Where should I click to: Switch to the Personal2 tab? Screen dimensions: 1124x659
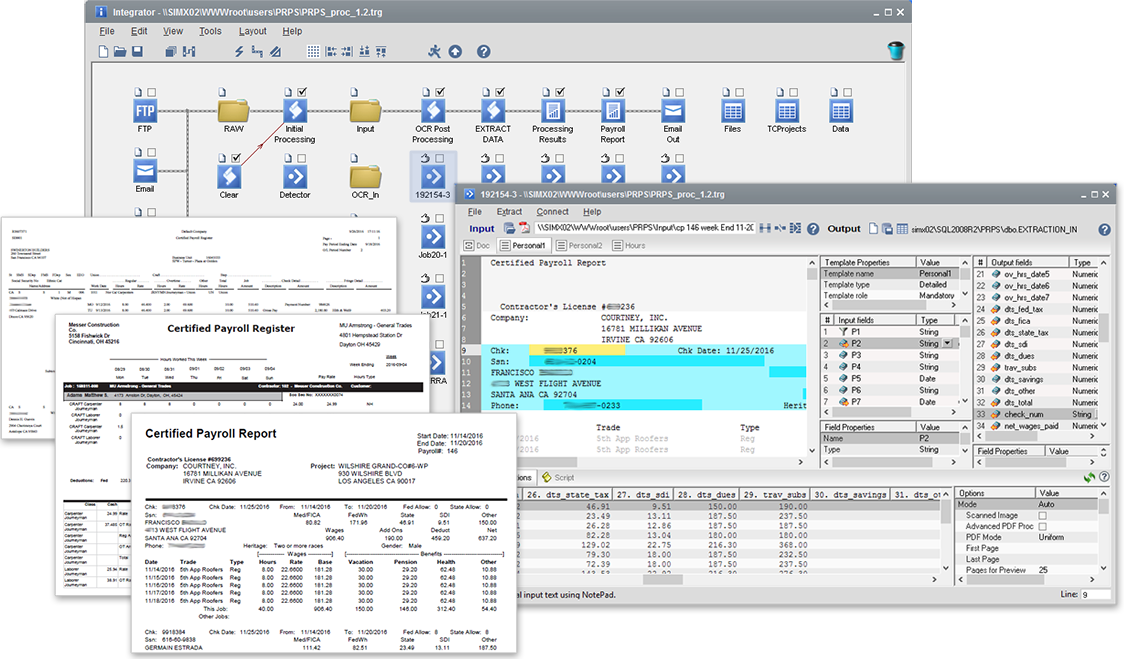point(579,245)
